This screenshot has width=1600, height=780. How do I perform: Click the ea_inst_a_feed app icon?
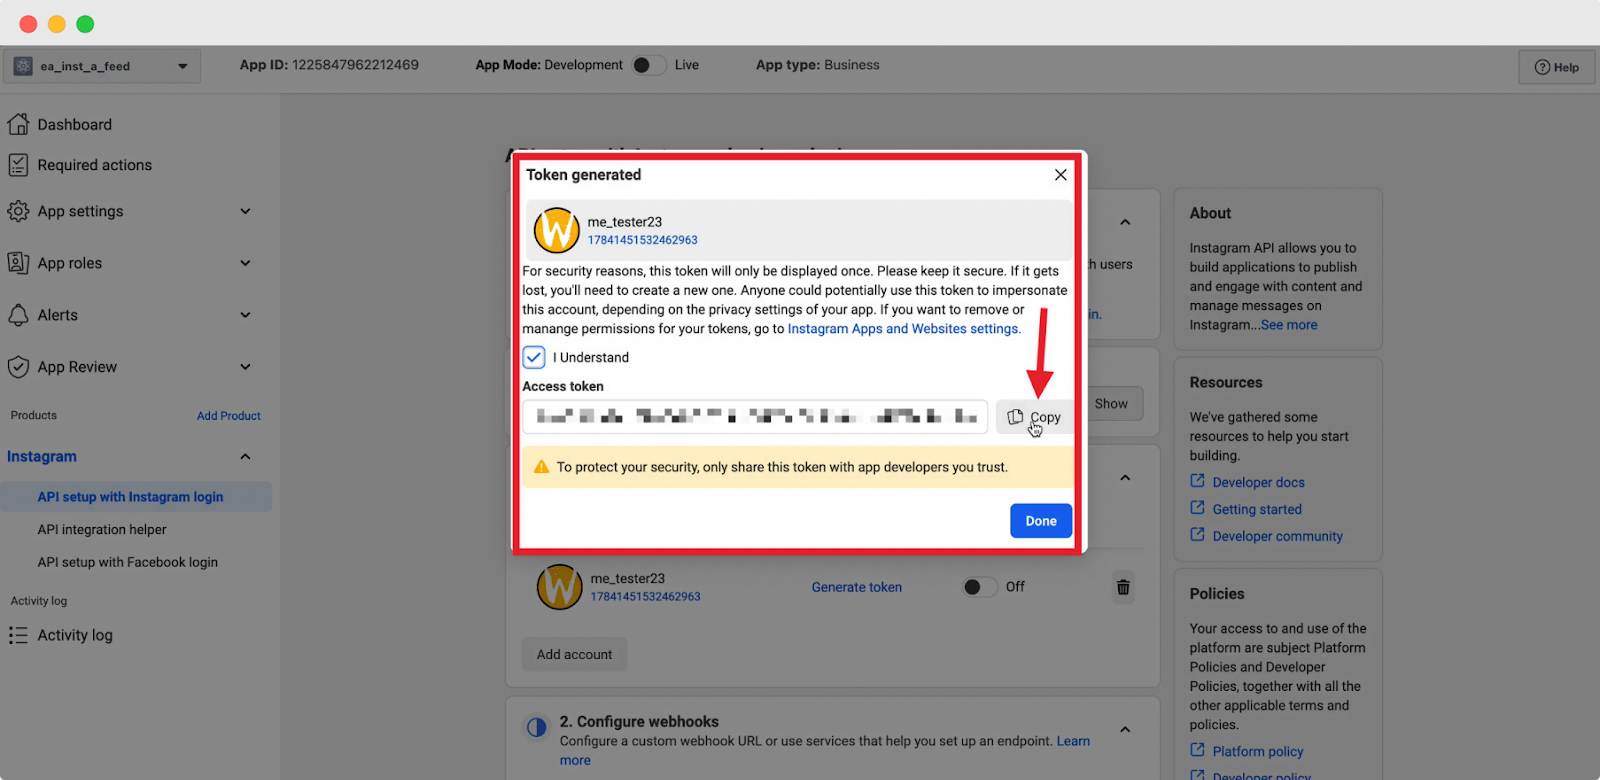point(23,66)
